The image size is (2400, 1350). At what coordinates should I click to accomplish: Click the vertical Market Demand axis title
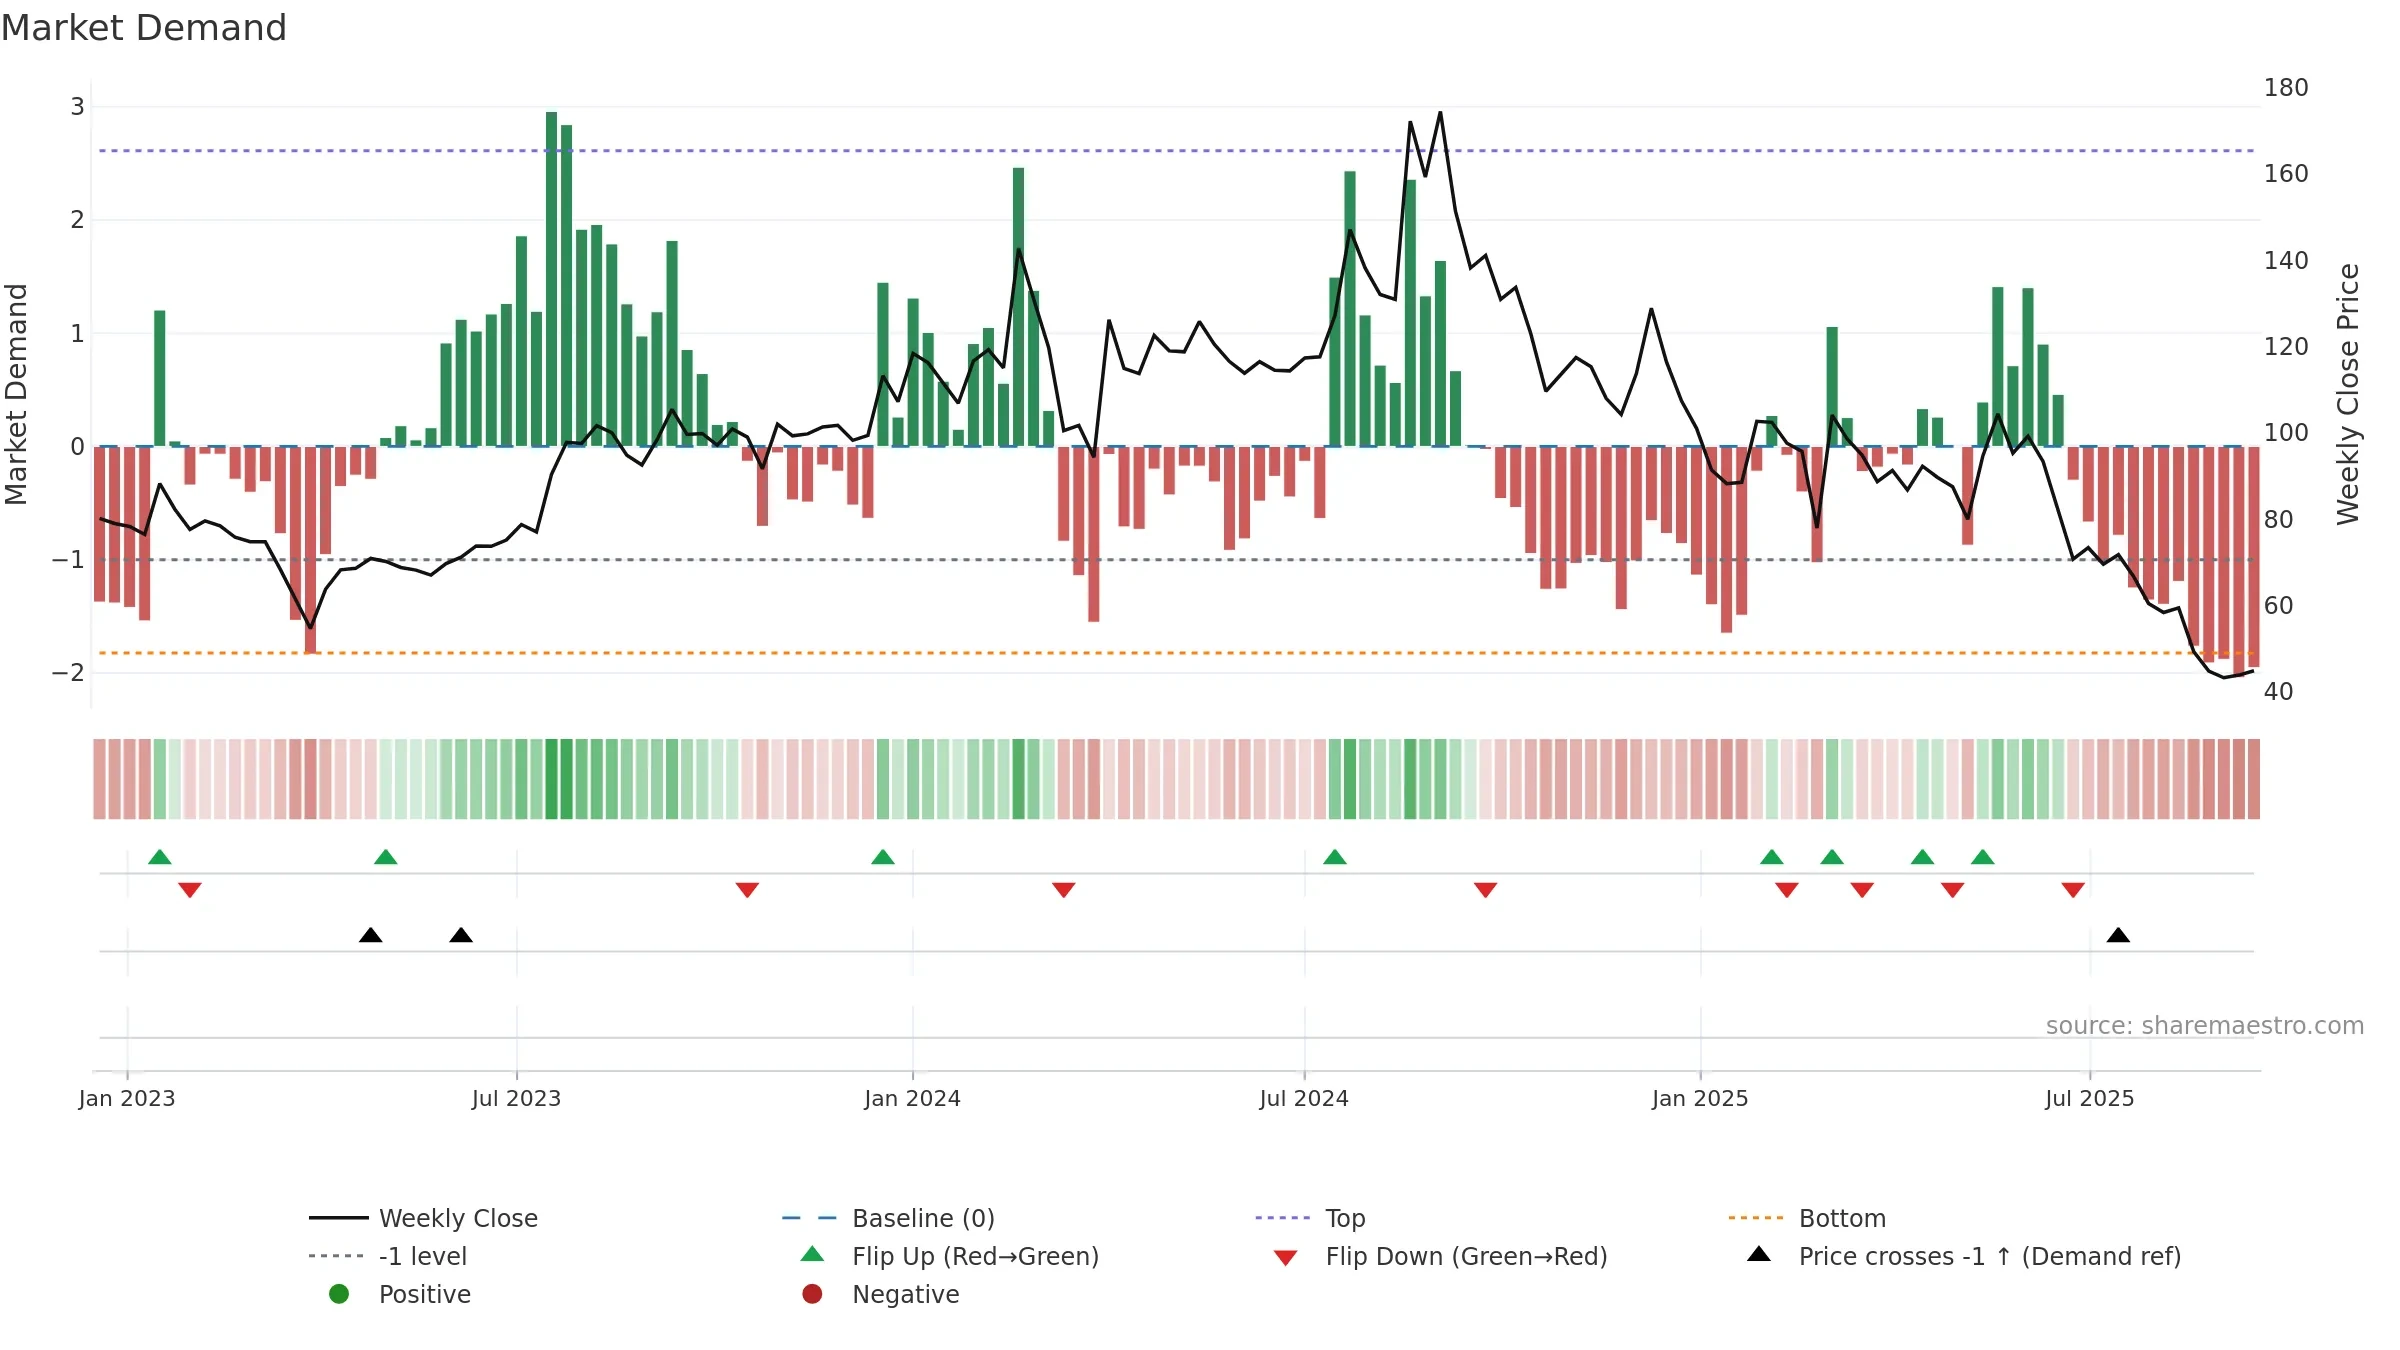16,394
